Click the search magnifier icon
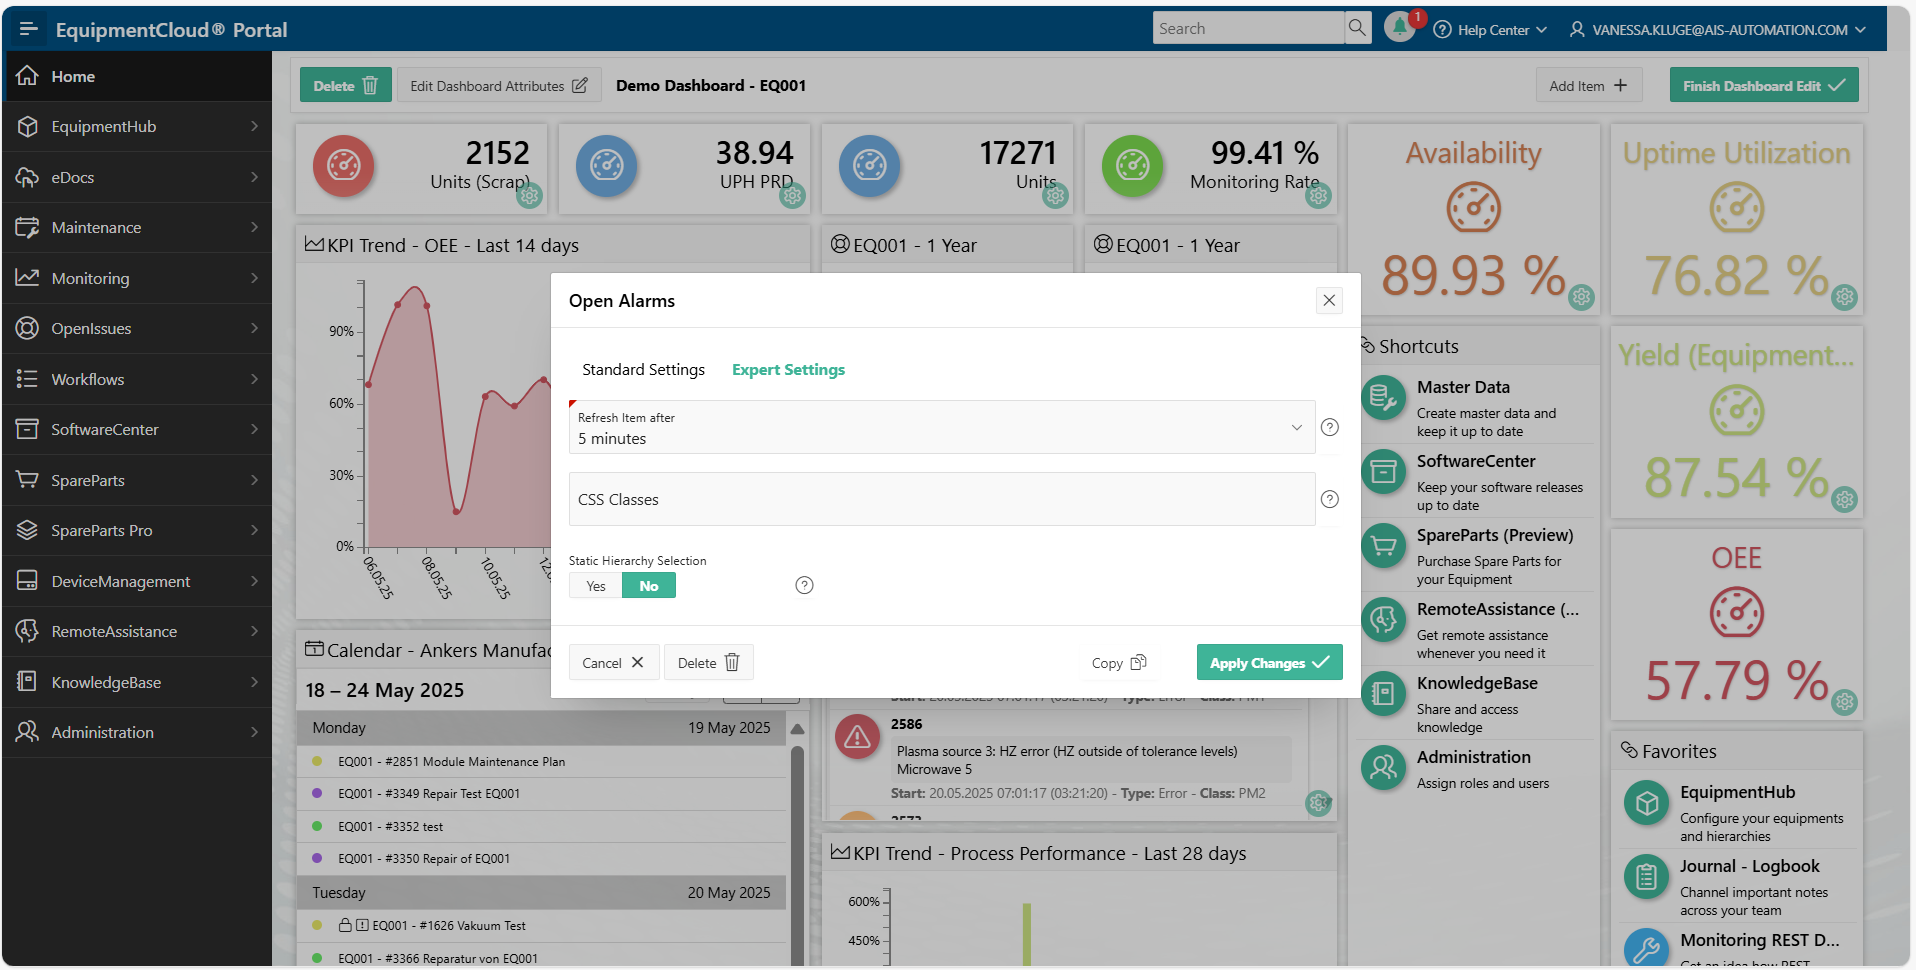The width and height of the screenshot is (1916, 970). pos(1357,28)
